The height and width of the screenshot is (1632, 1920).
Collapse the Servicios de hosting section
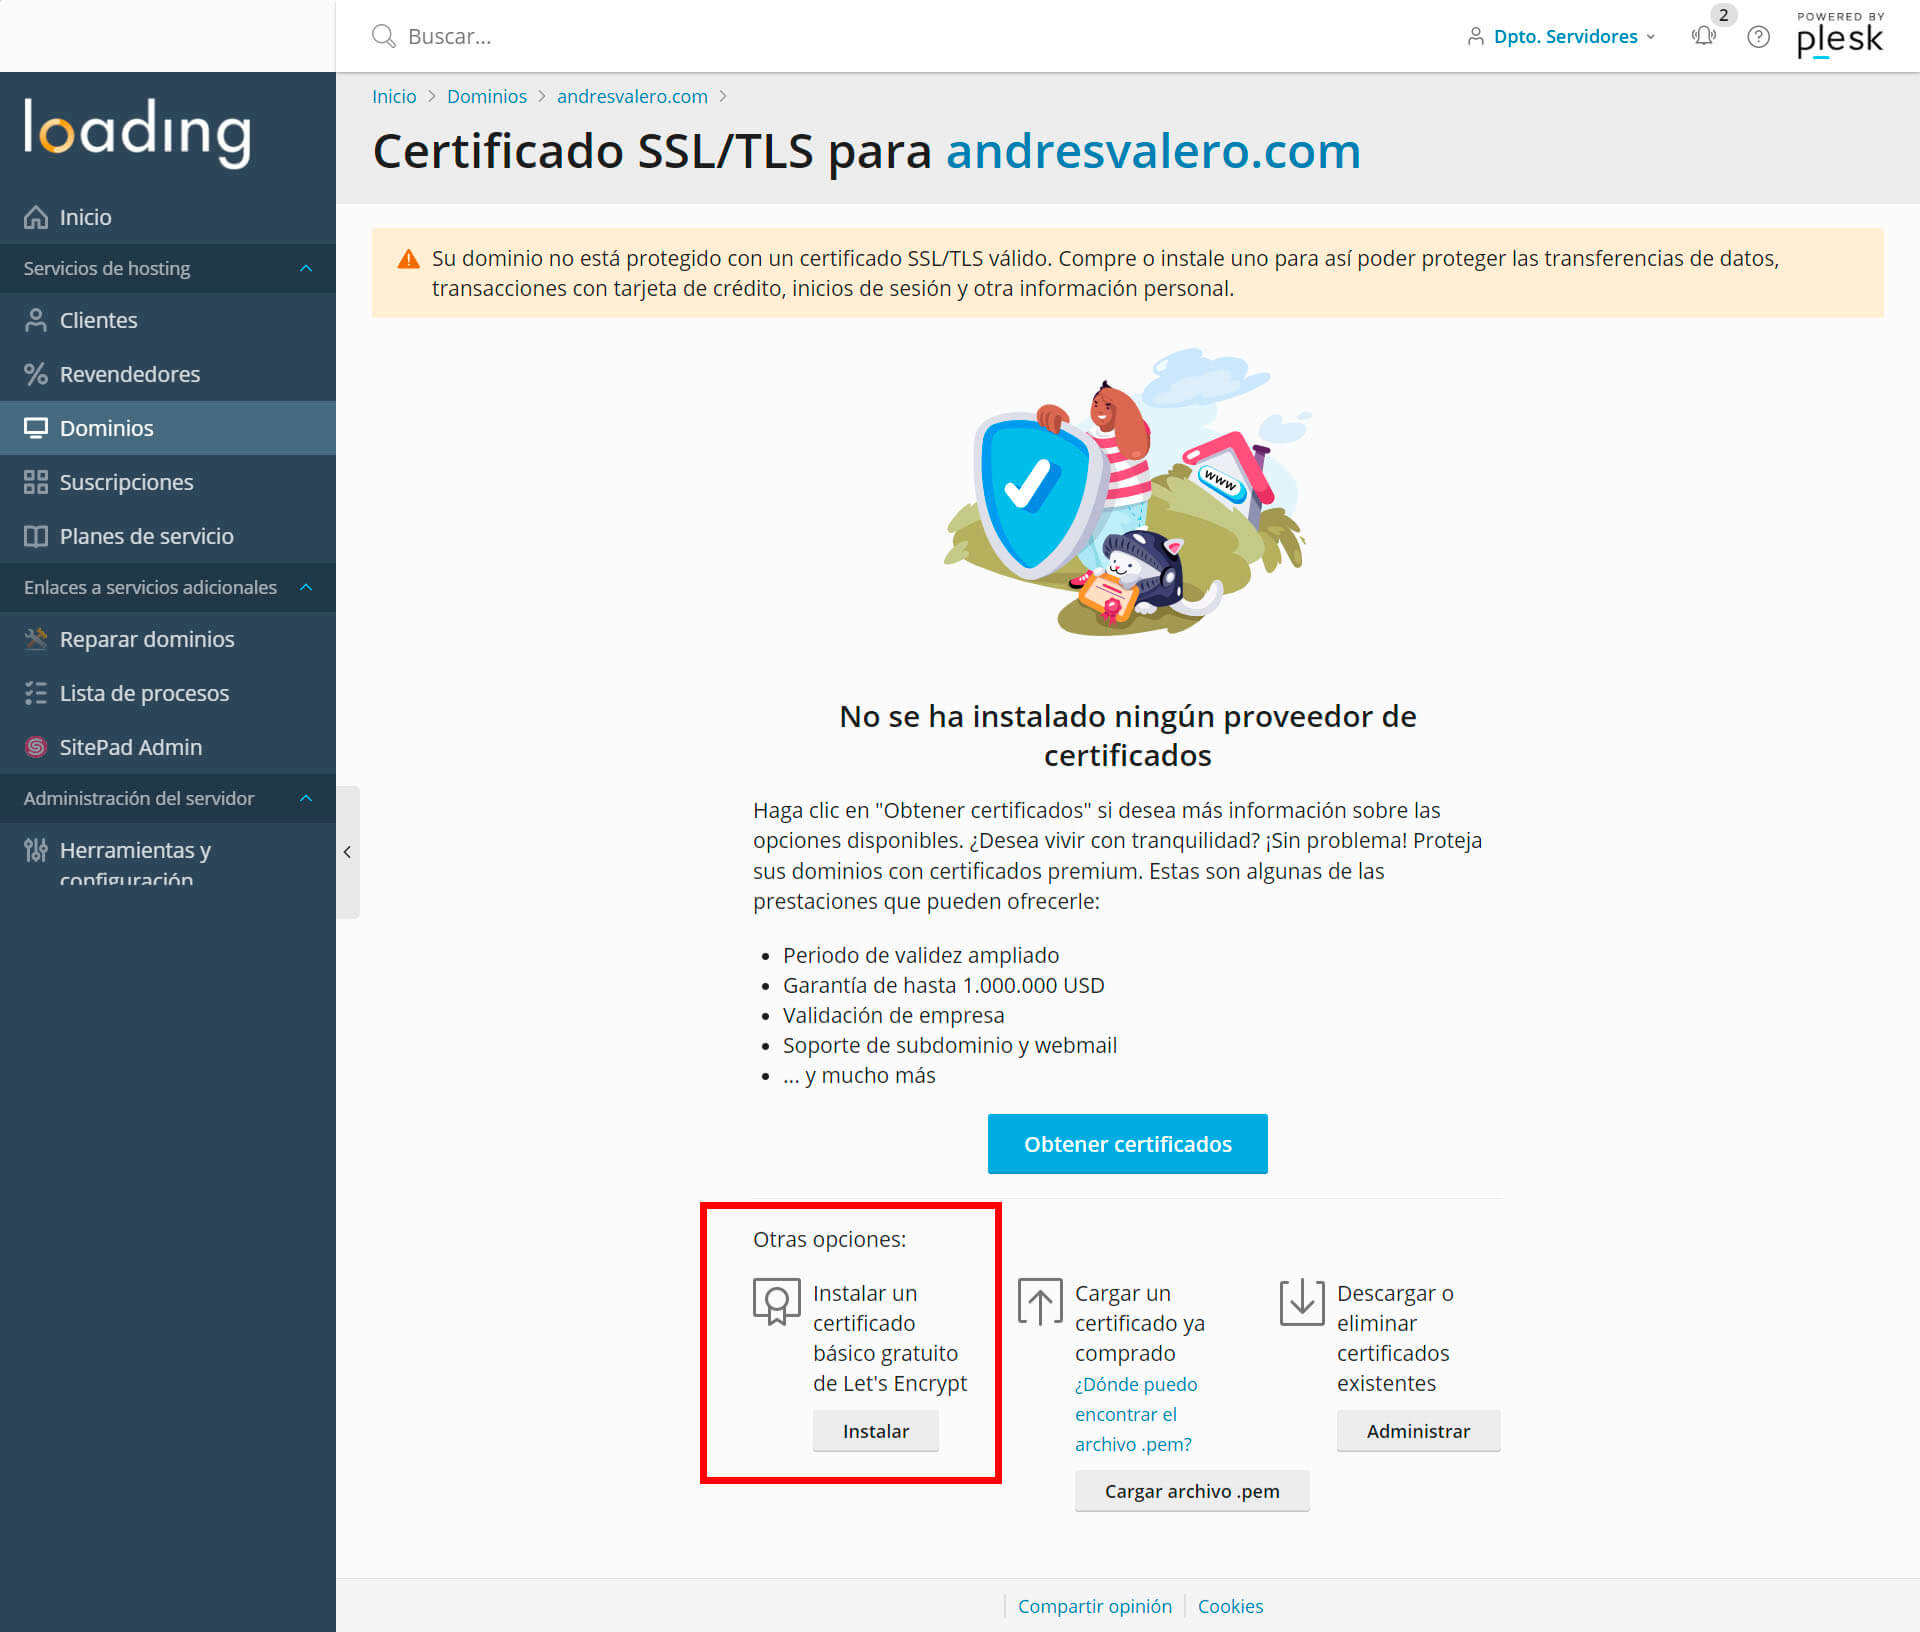pos(306,268)
